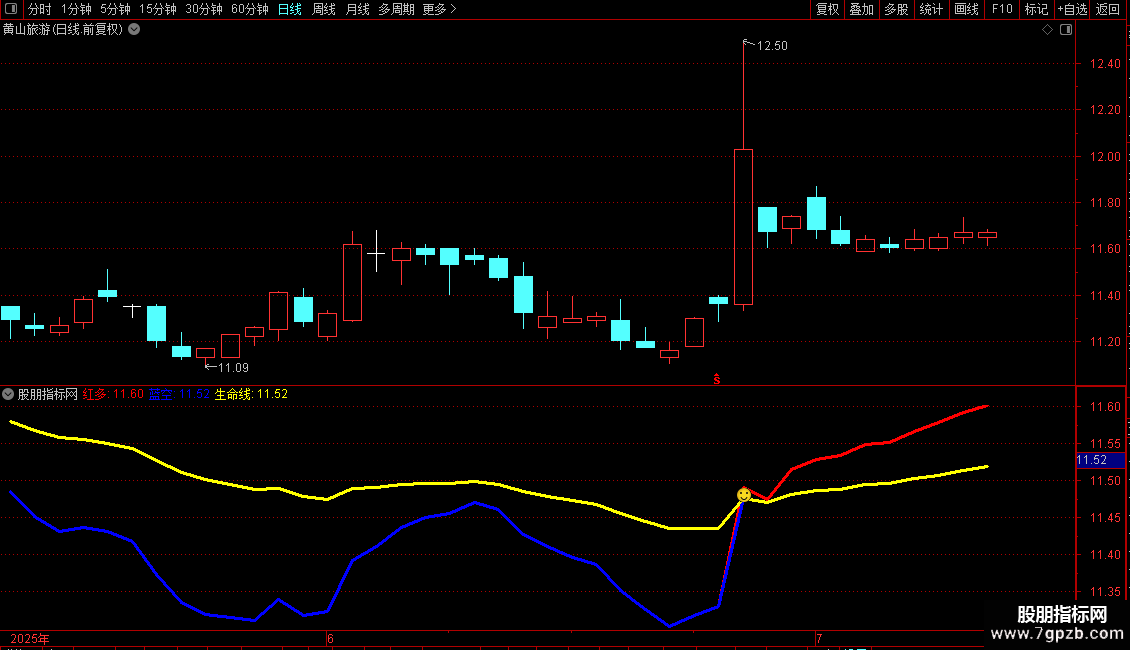Click the 统计 statistics button
Image resolution: width=1130 pixels, height=650 pixels.
(931, 9)
